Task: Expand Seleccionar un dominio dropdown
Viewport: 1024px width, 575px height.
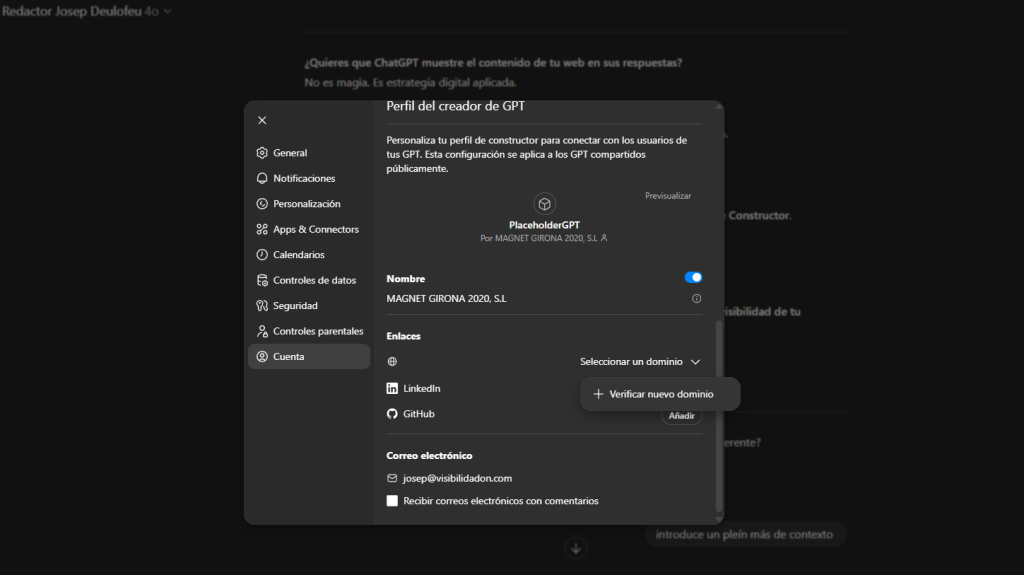Action: [x=640, y=362]
